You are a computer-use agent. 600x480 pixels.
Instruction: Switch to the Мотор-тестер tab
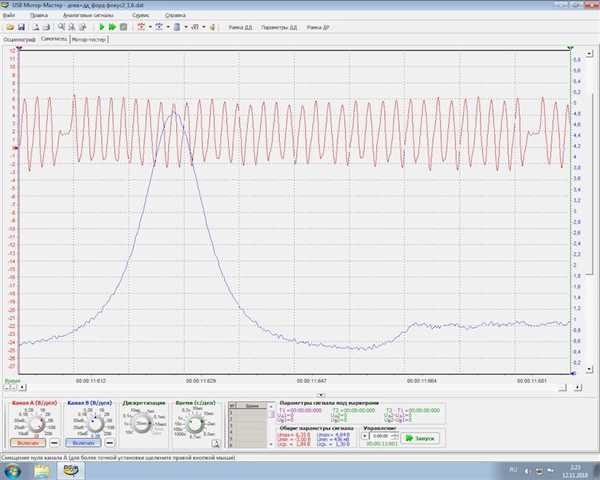click(89, 39)
